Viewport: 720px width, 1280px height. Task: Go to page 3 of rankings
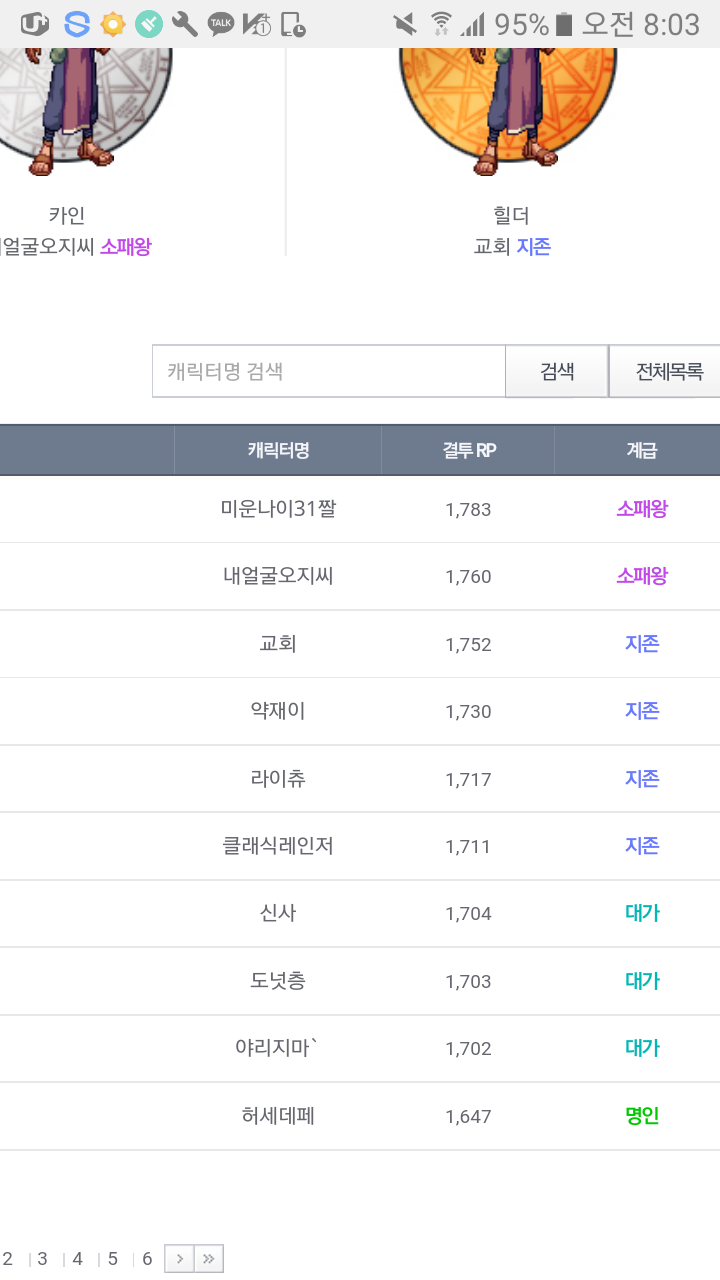(x=42, y=1259)
